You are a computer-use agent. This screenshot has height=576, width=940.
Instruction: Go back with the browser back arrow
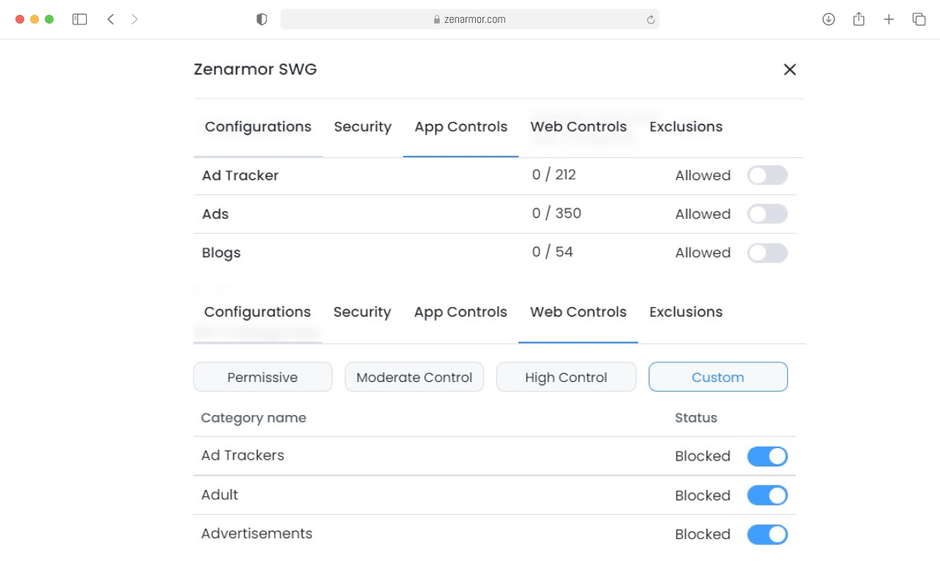tap(110, 19)
